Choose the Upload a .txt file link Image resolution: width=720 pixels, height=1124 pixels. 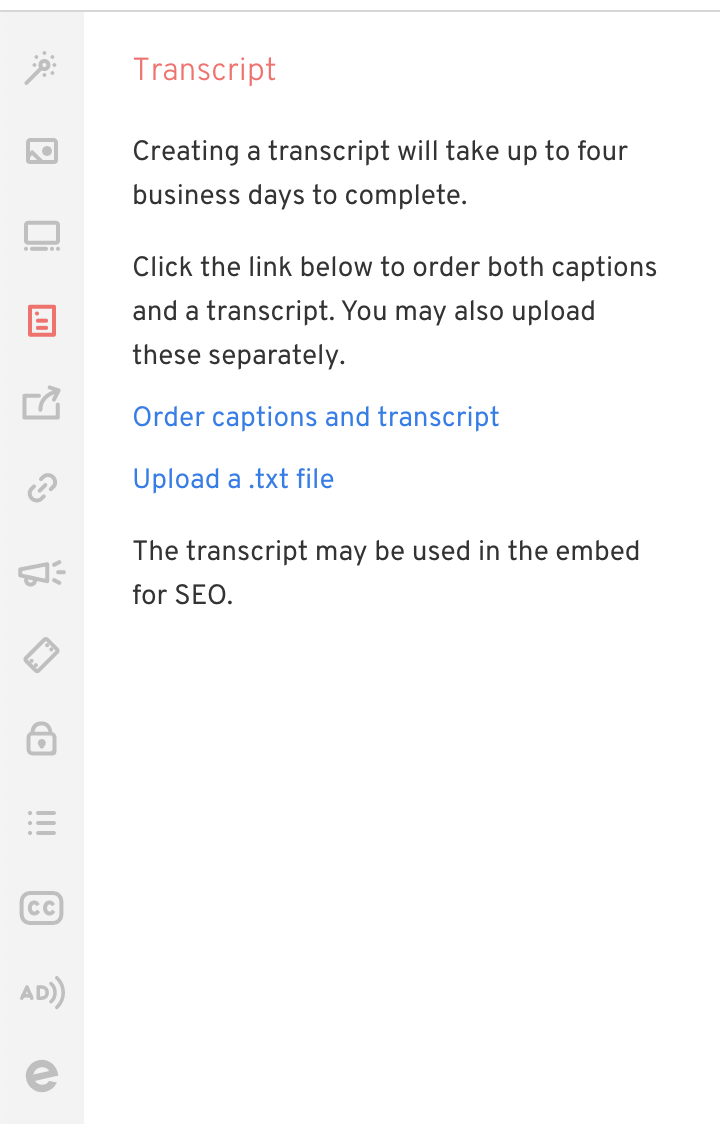click(x=233, y=479)
